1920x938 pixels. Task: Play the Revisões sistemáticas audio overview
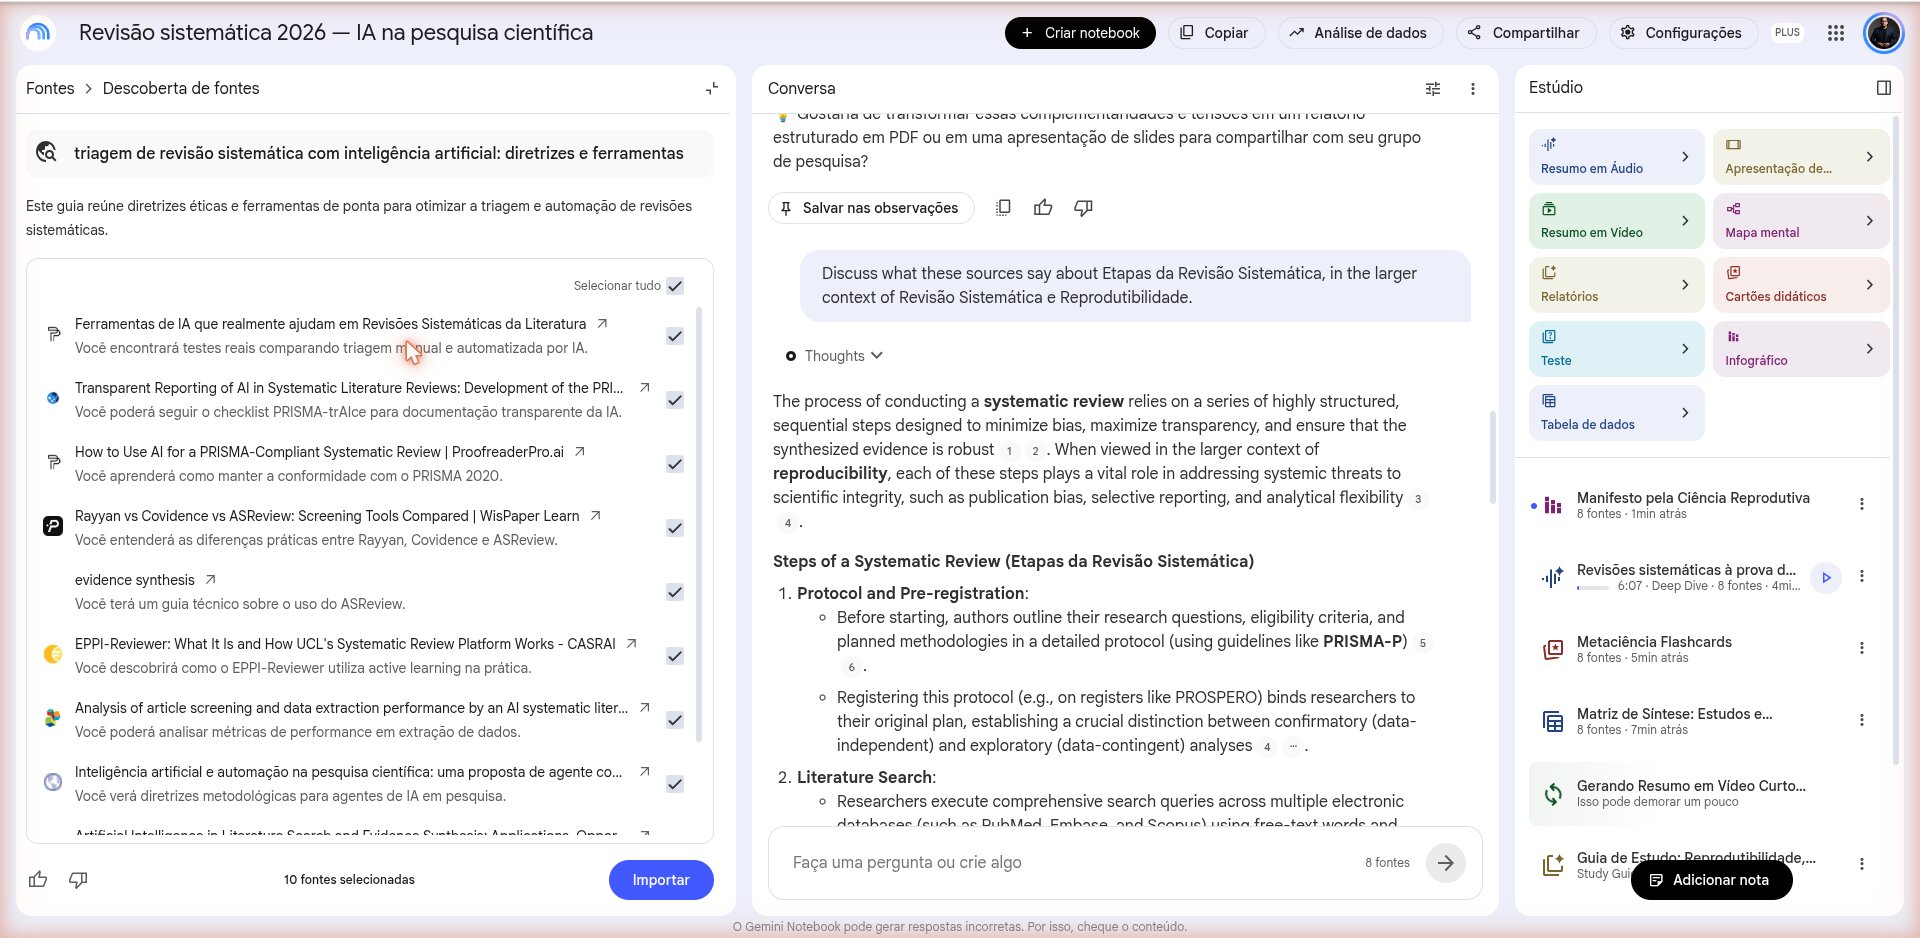click(x=1826, y=577)
